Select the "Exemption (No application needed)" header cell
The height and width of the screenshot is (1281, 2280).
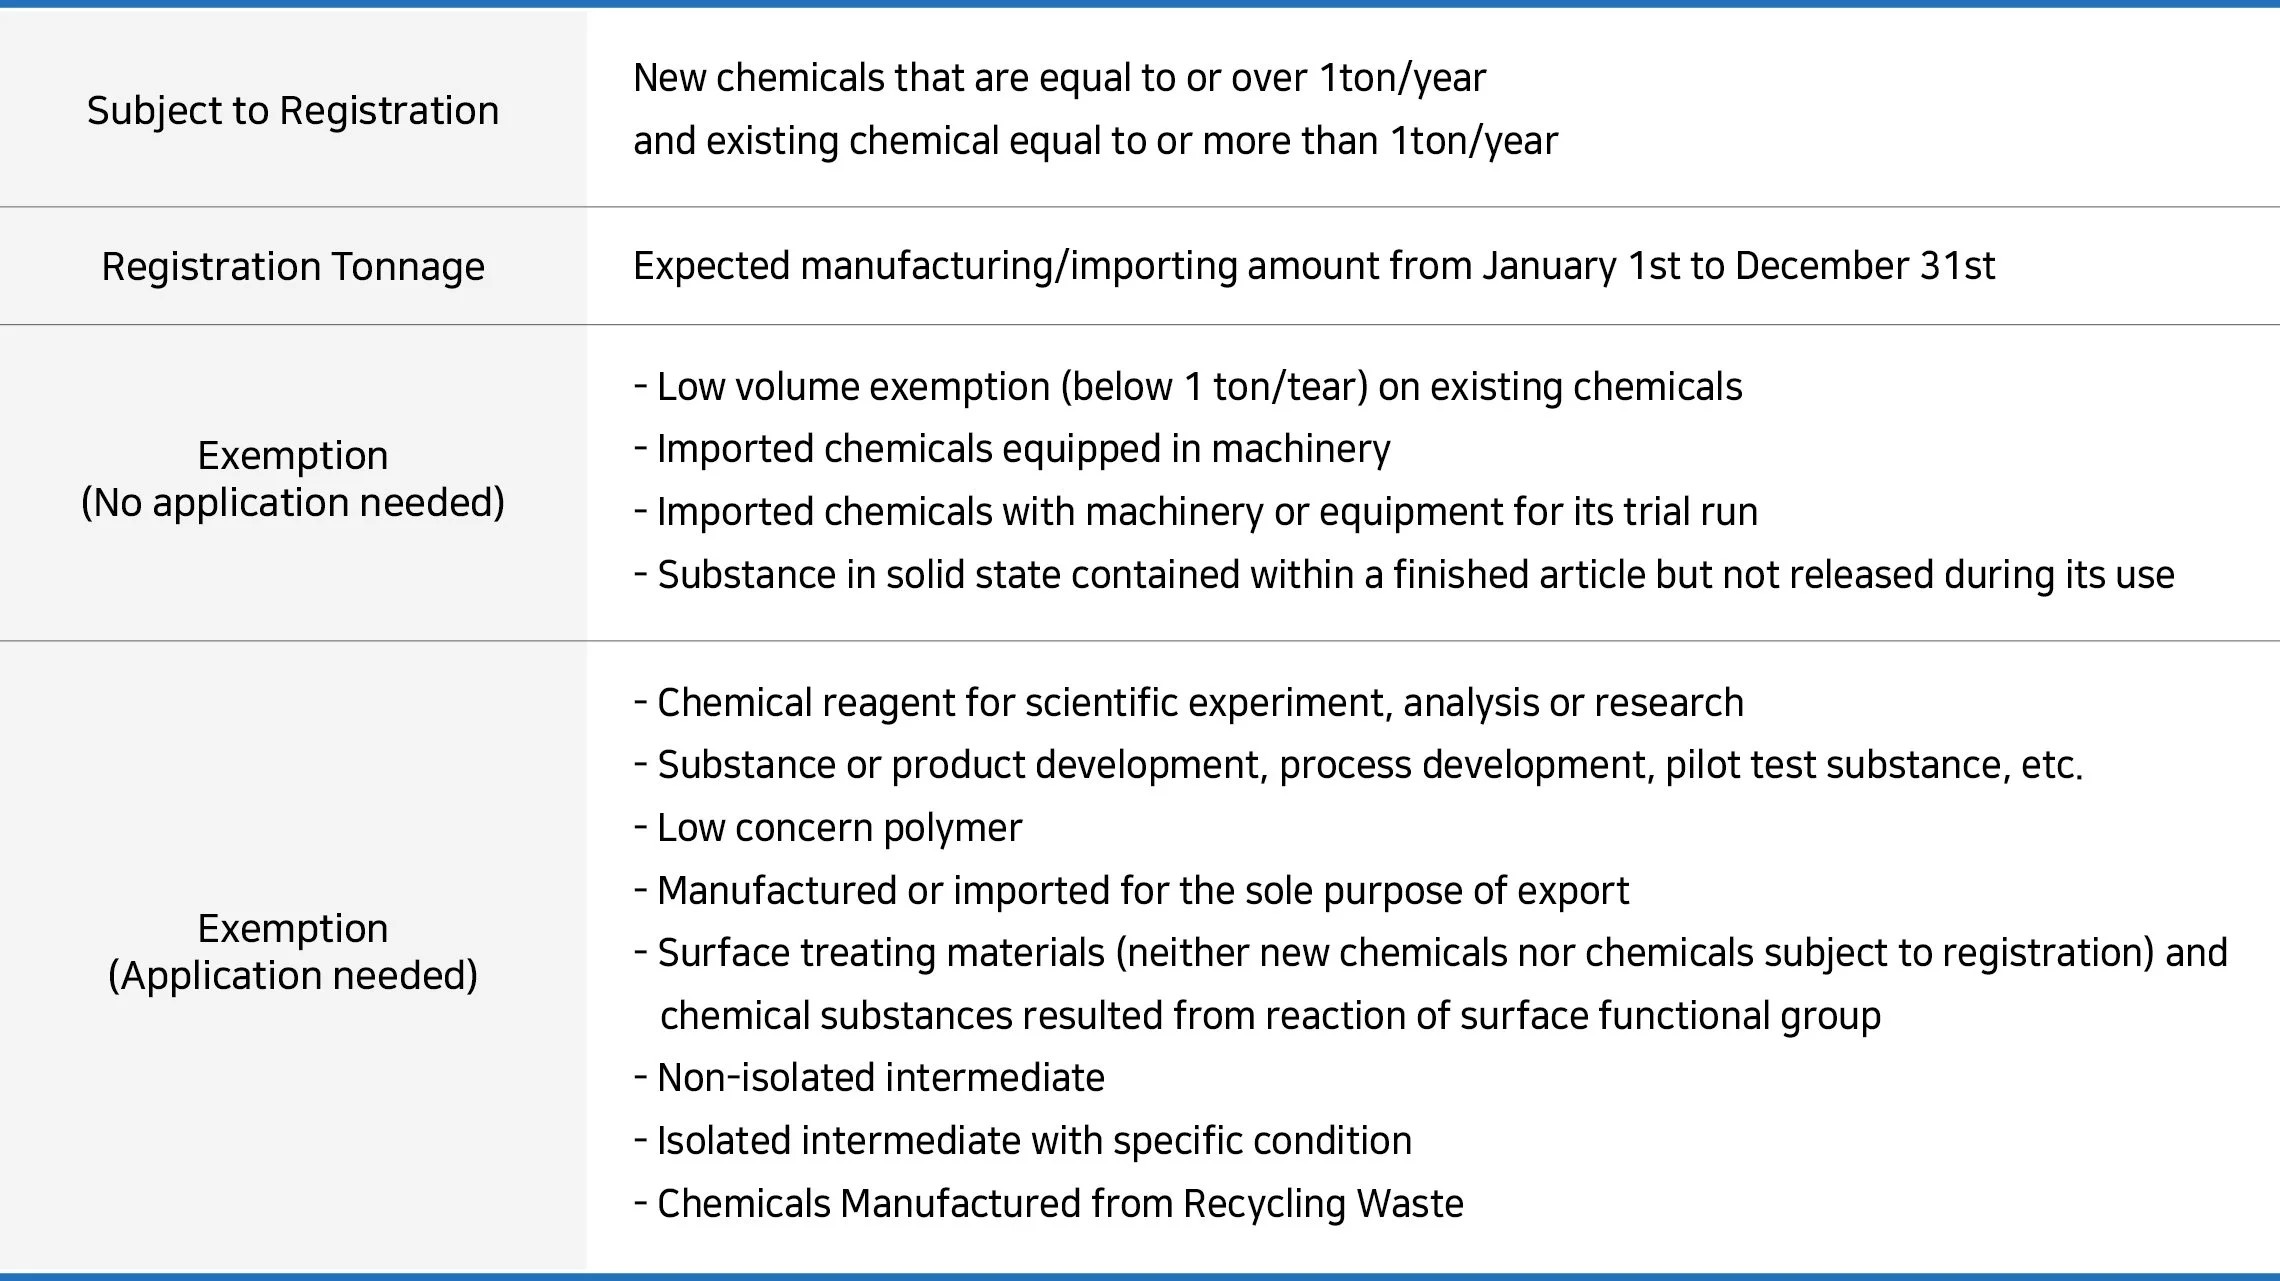coord(293,479)
